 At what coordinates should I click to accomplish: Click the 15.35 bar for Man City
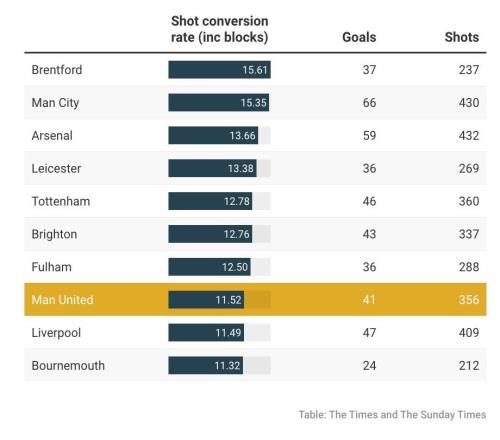click(x=219, y=103)
